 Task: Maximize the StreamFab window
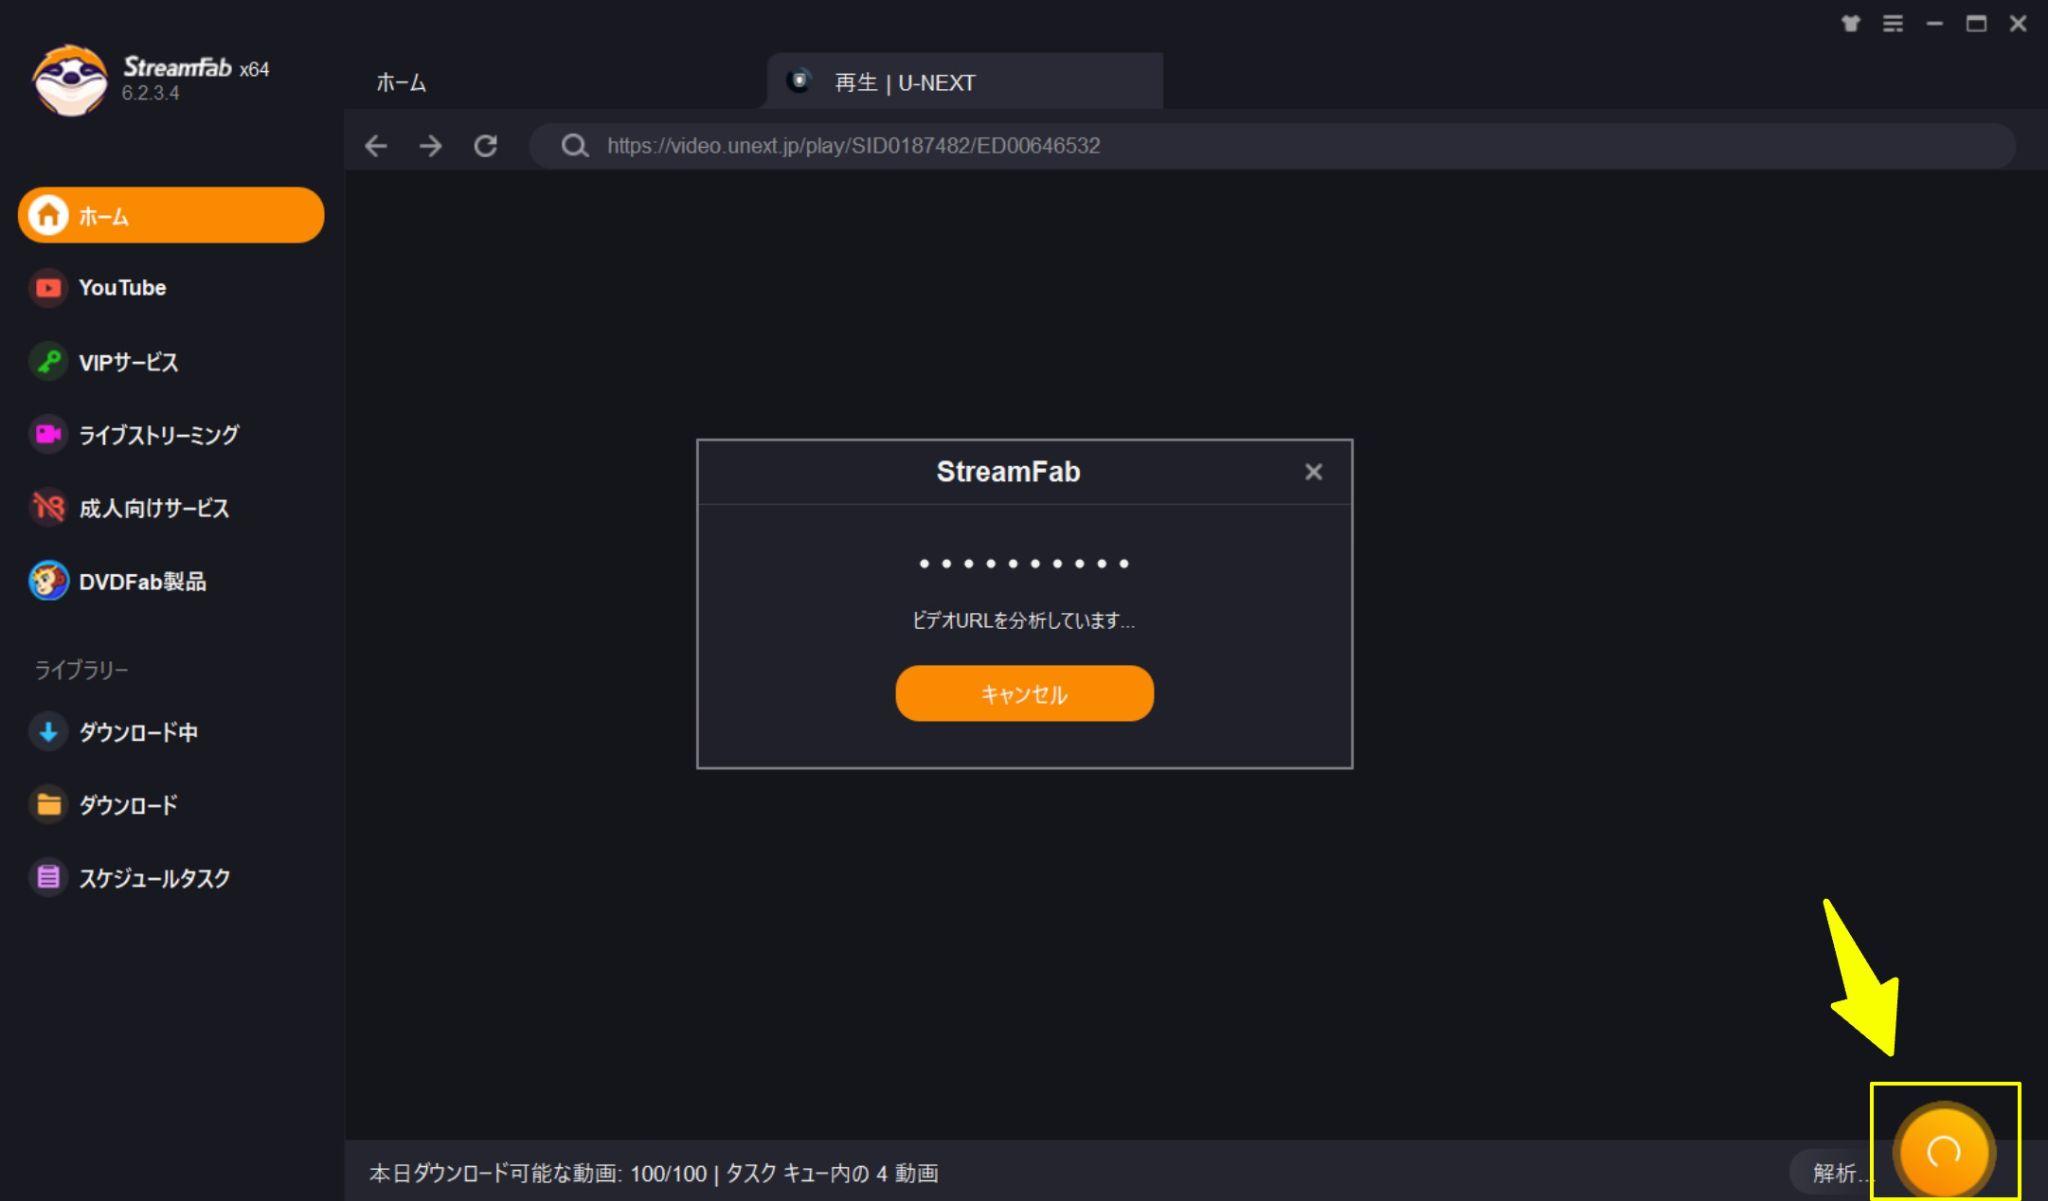1976,23
